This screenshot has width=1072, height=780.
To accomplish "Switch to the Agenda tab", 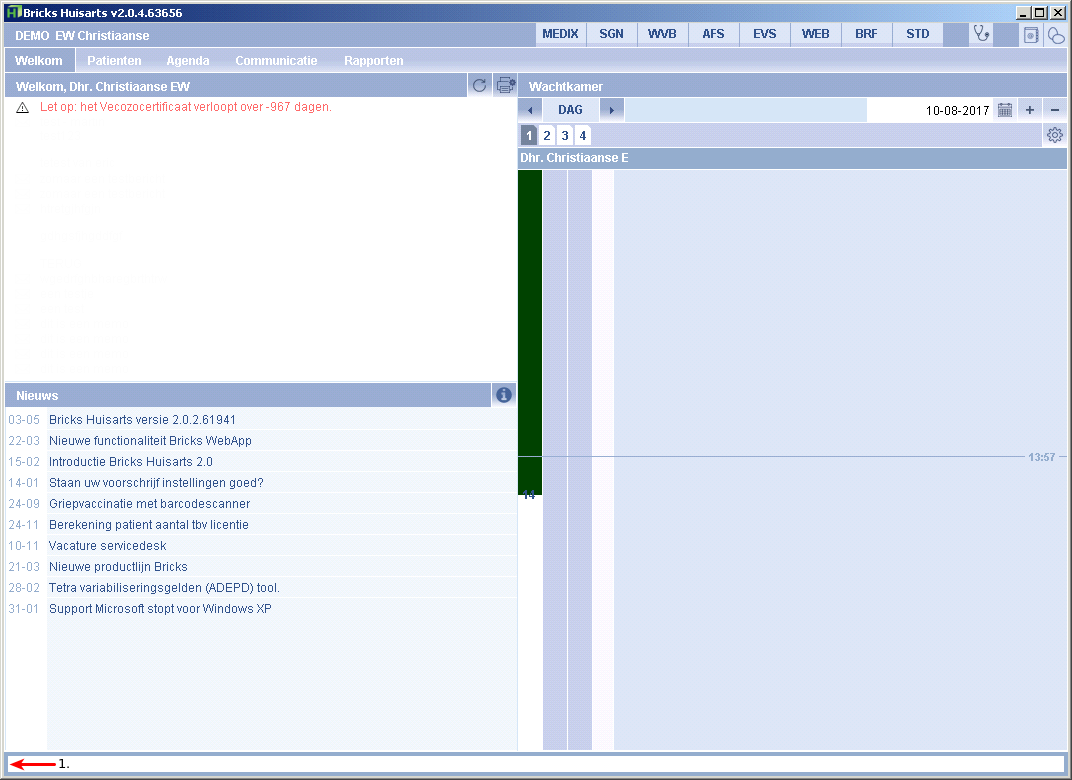I will (x=188, y=61).
